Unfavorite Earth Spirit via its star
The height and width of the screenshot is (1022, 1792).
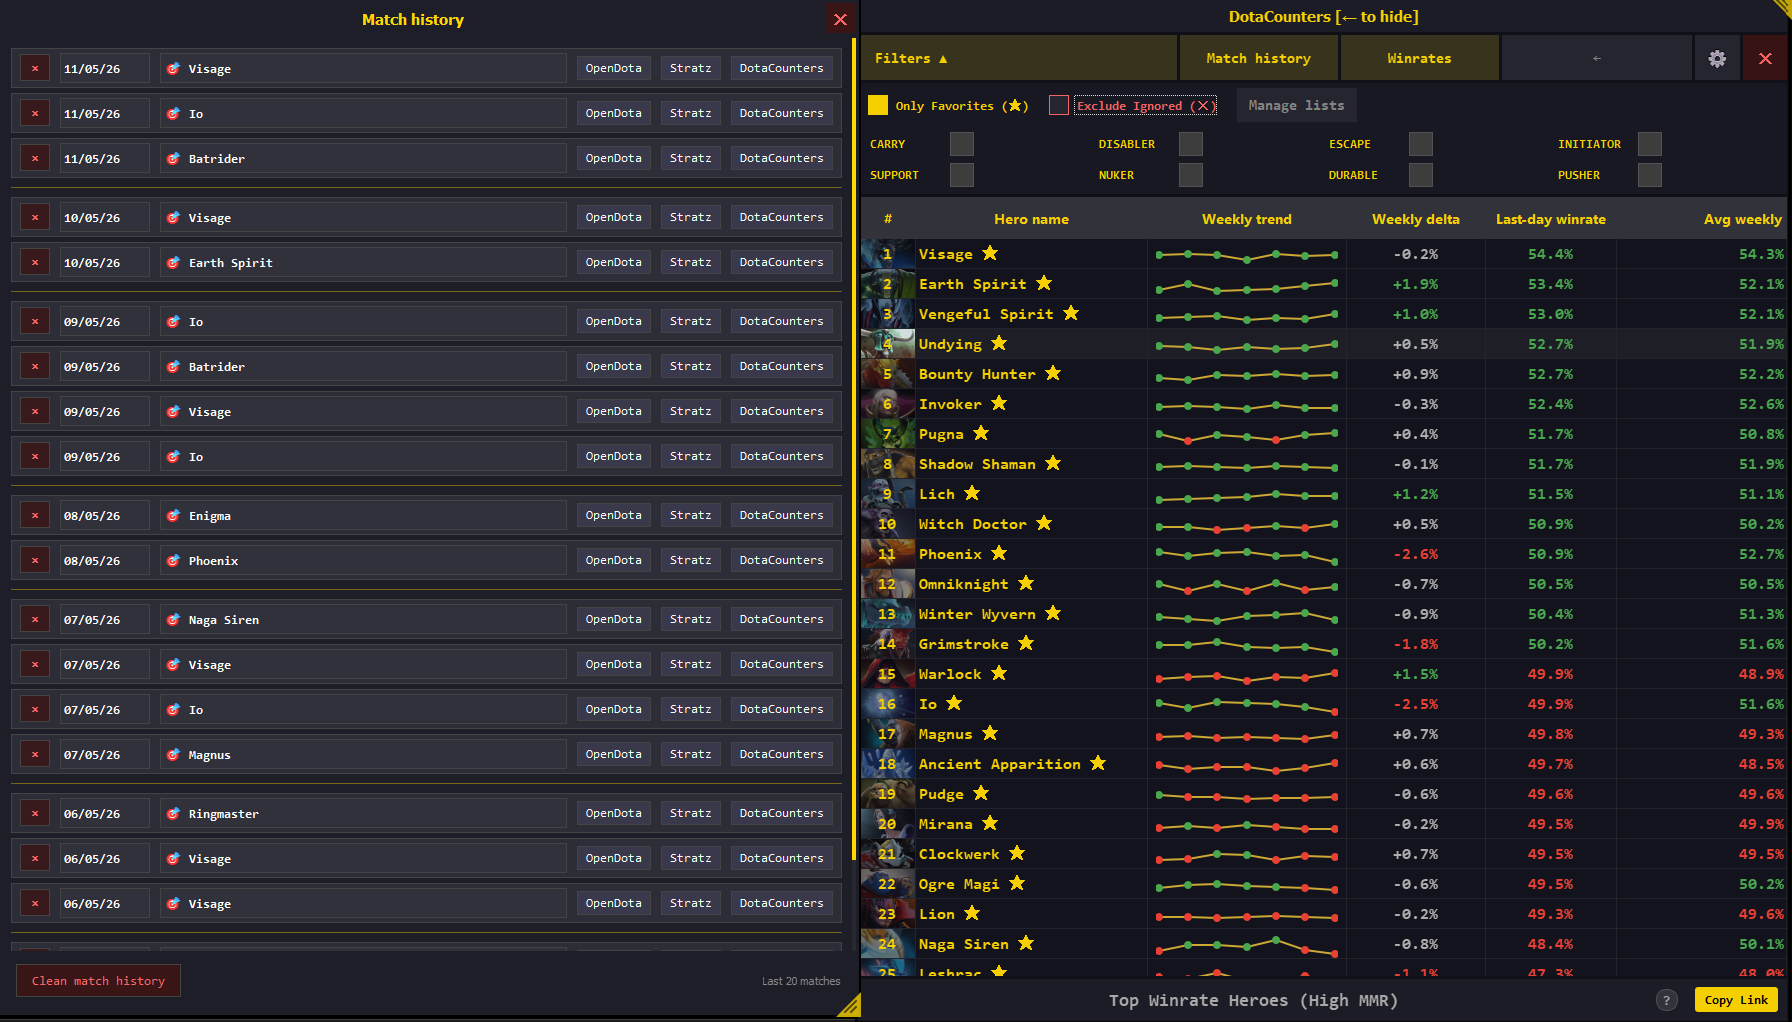pyautogui.click(x=1044, y=283)
